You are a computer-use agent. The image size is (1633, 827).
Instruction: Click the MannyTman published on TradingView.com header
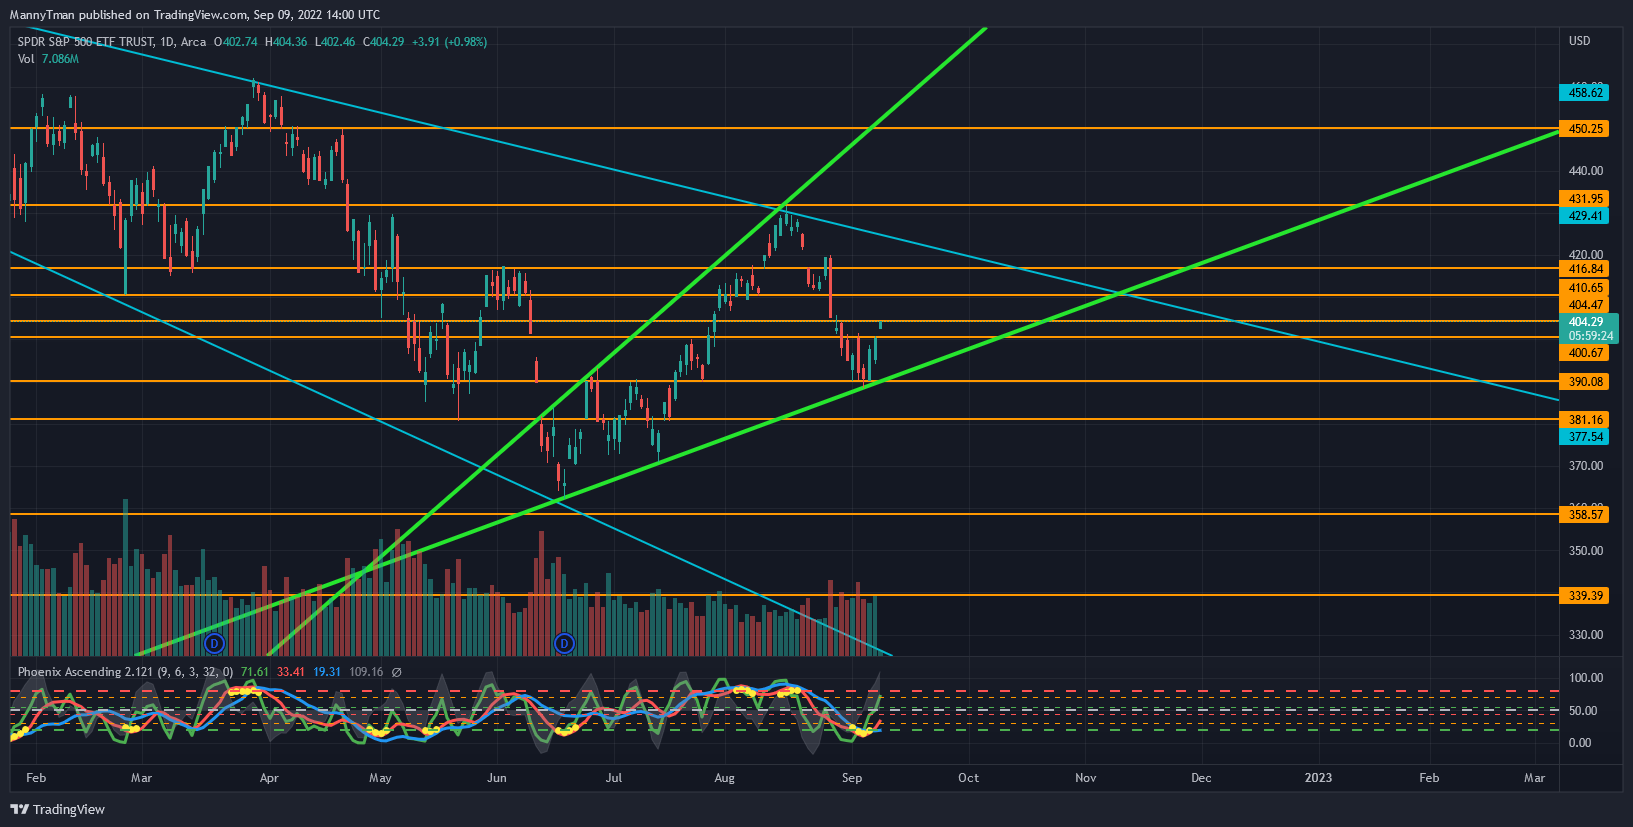point(194,15)
